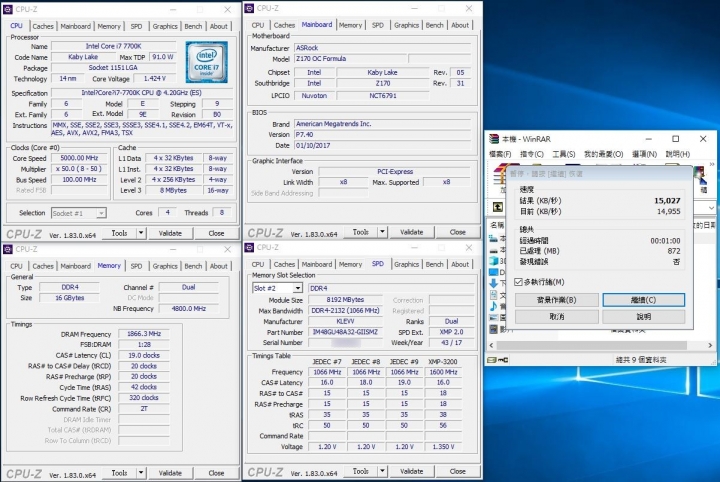Screen dimensions: 720x482
Task: Click Close button in Mainboard window
Action: pyautogui.click(x=457, y=232)
